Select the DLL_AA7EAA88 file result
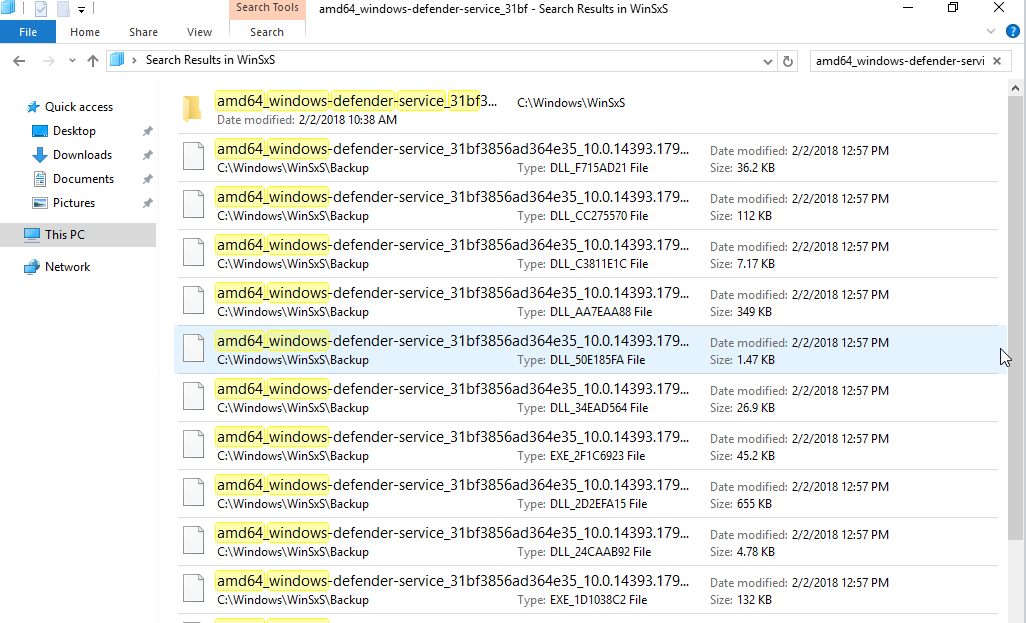Screen dimensions: 1026x623 588,301
